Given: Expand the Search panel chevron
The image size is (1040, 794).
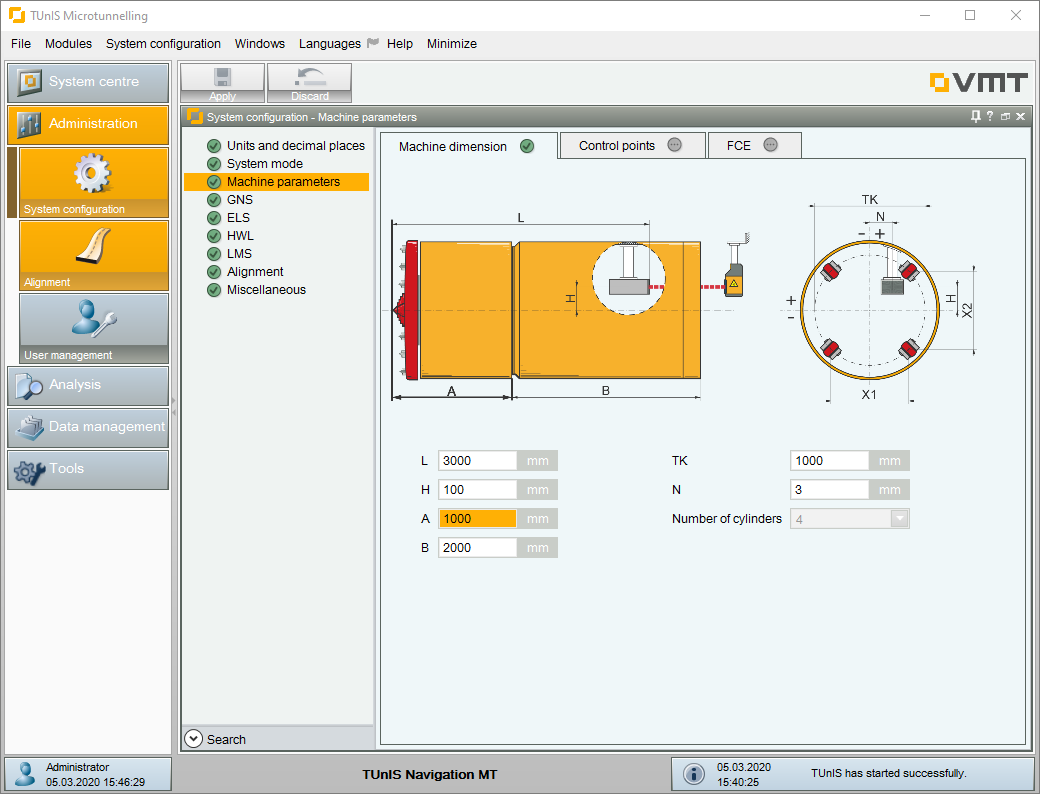Looking at the screenshot, I should point(194,739).
